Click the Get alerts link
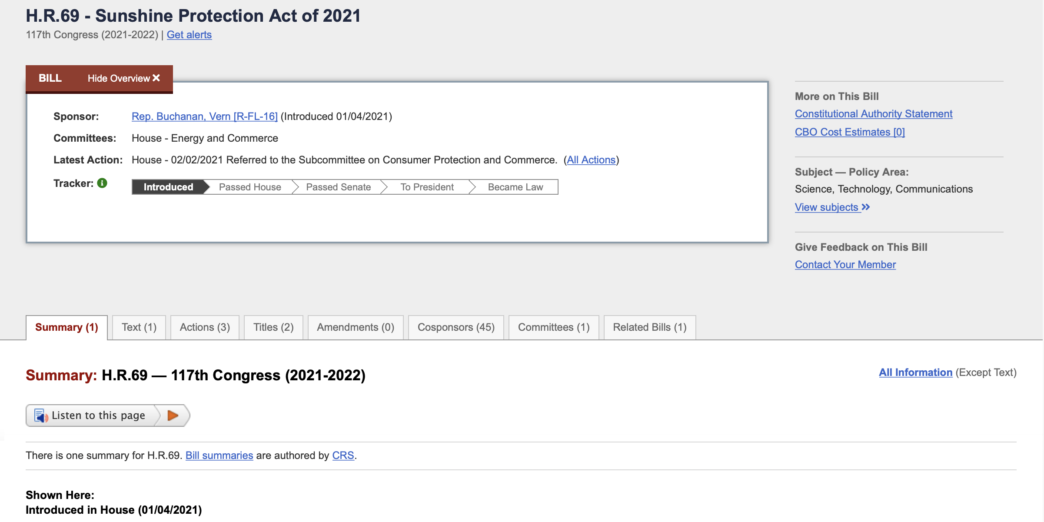Image resolution: width=1044 pixels, height=522 pixels. tap(189, 35)
